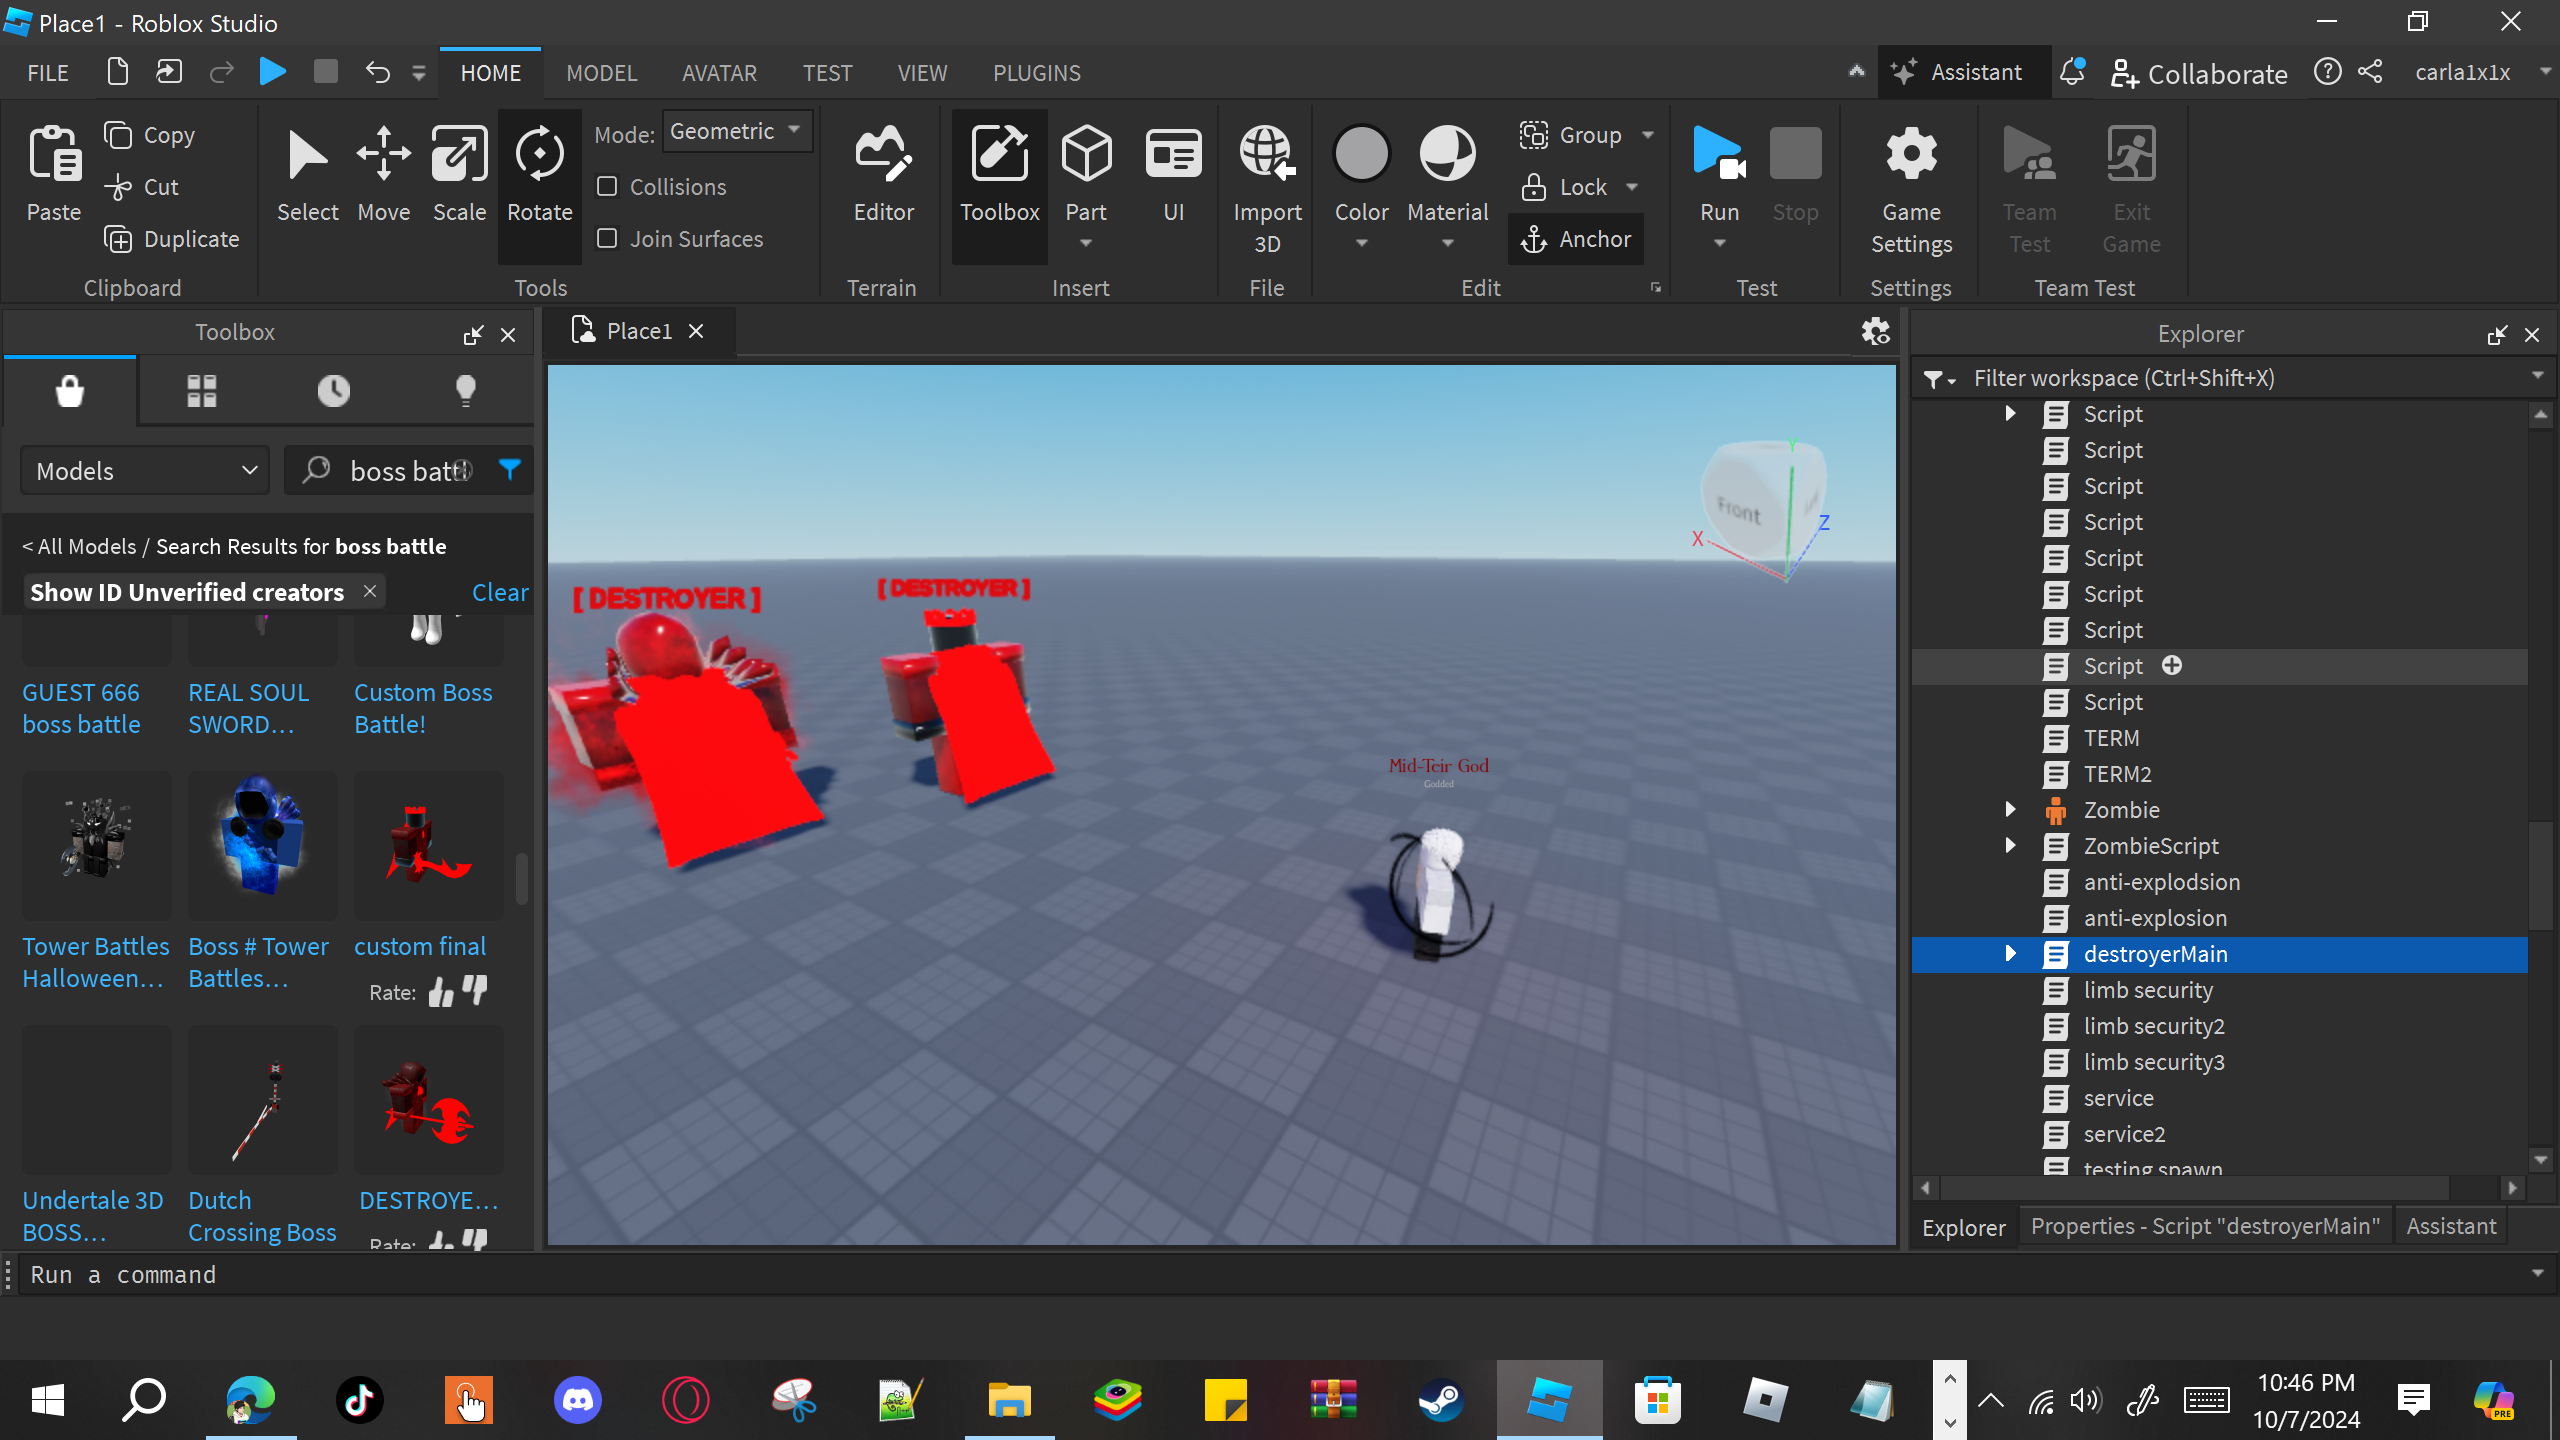Open the PLUGINS ribbon tab
2560x1440 pixels.
tap(1036, 73)
